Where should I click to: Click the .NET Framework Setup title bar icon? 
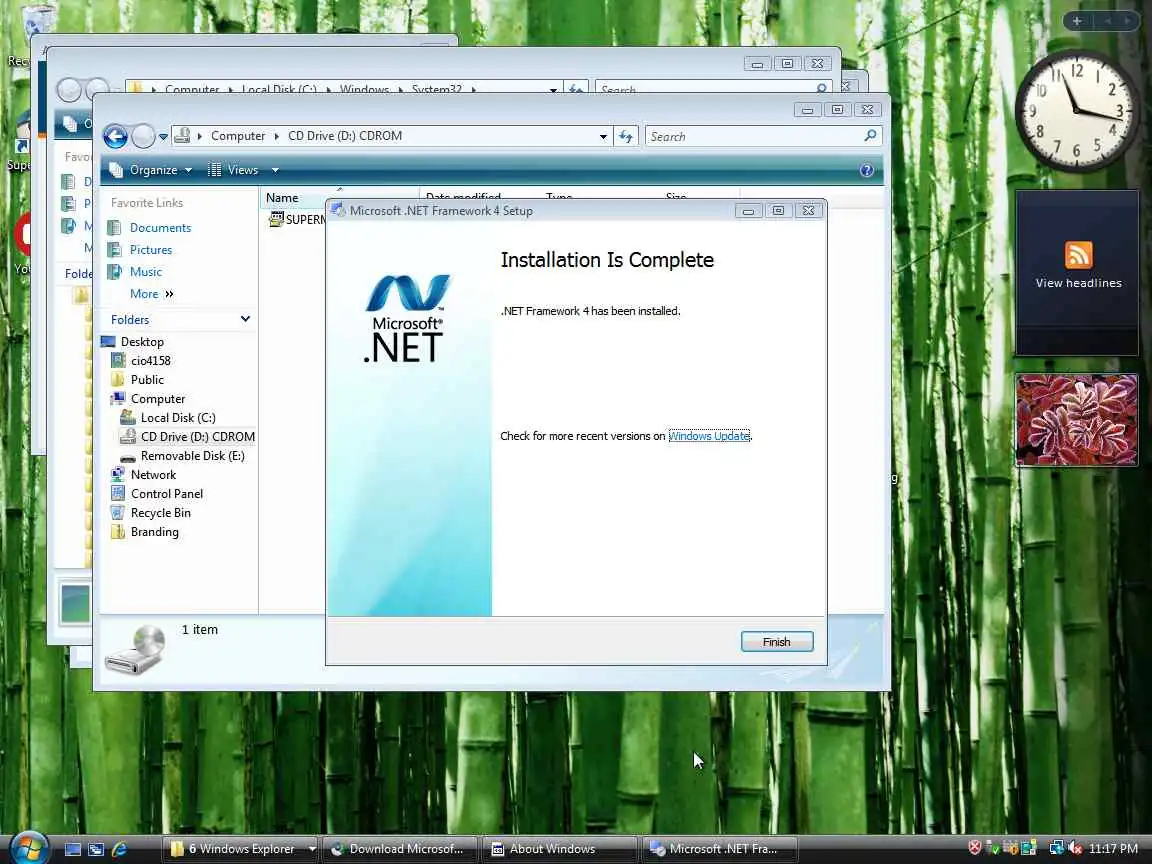[338, 210]
